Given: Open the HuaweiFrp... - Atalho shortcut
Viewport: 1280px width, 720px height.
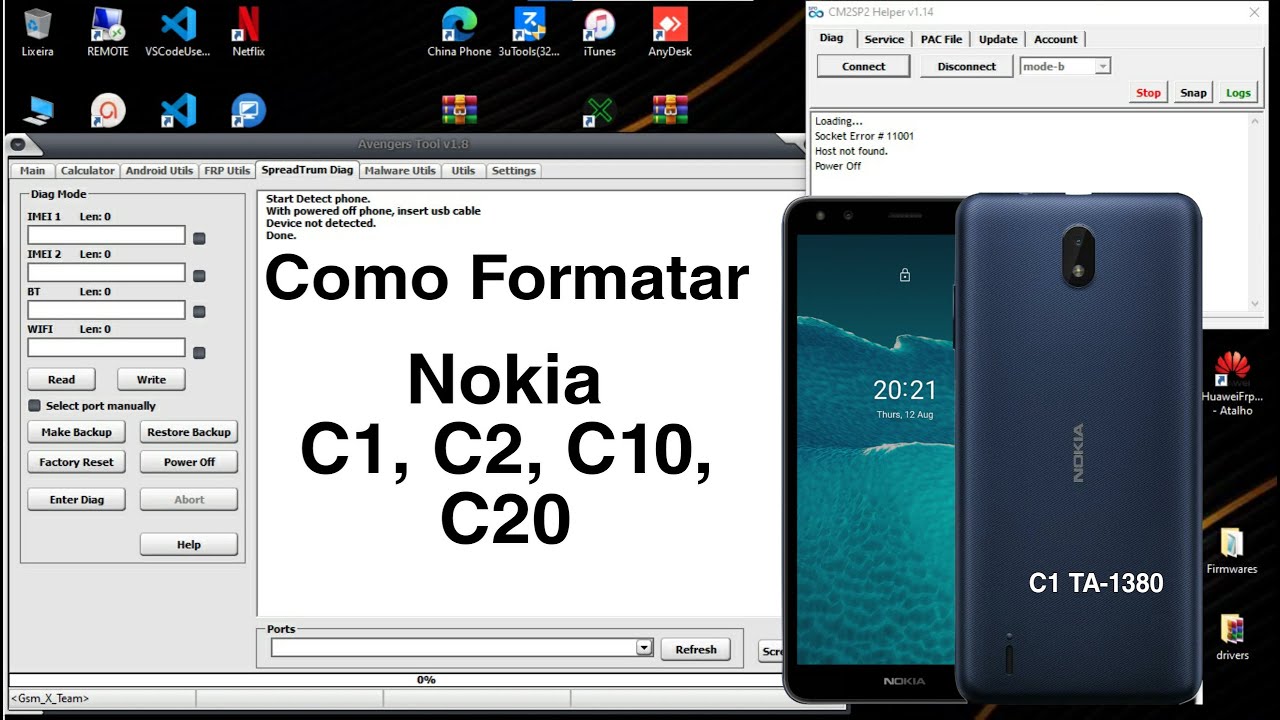Looking at the screenshot, I should [1232, 383].
